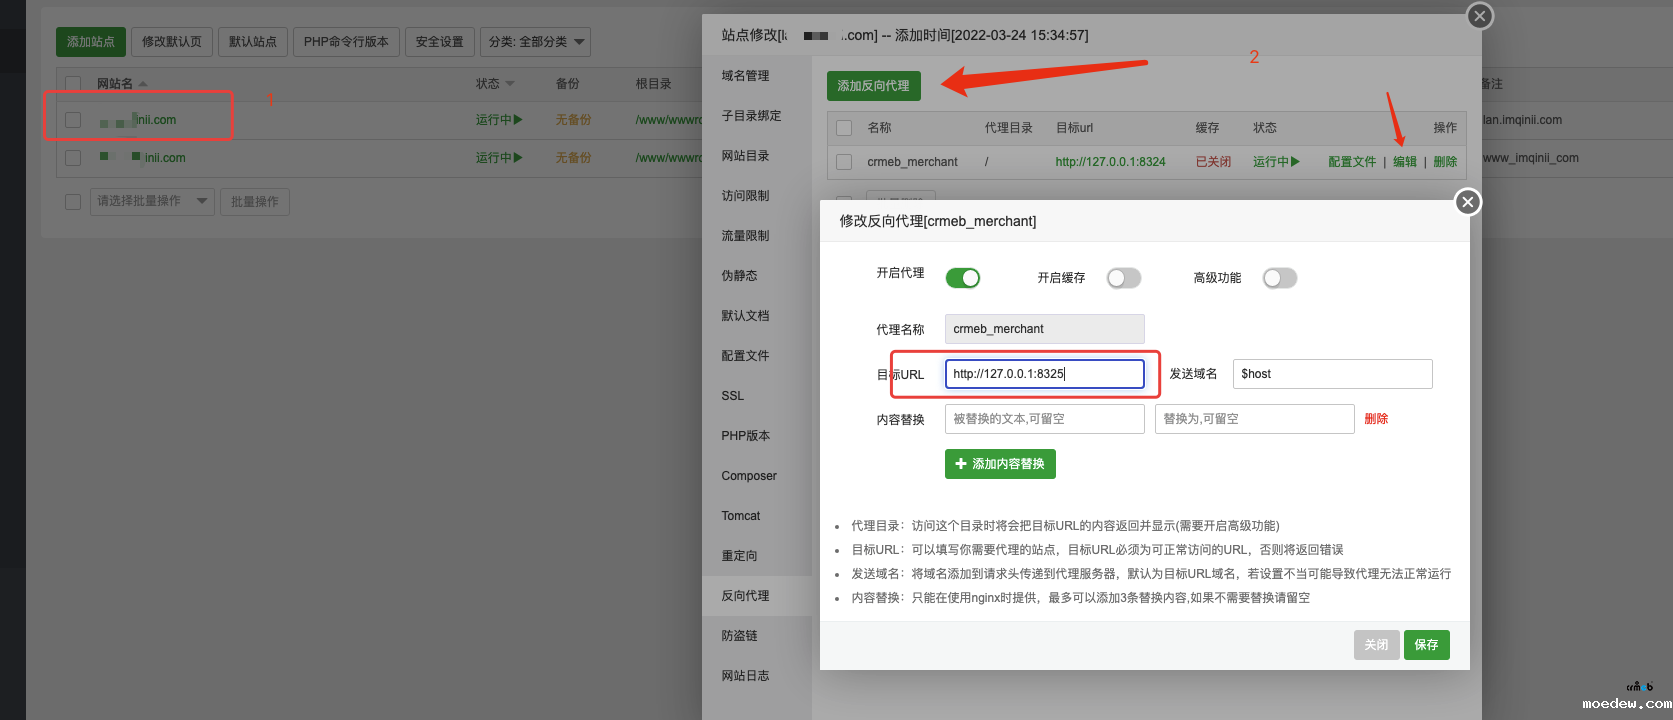This screenshot has width=1673, height=720.
Task: Check the crmeb_merchant proxy row checkbox
Action: (x=844, y=162)
